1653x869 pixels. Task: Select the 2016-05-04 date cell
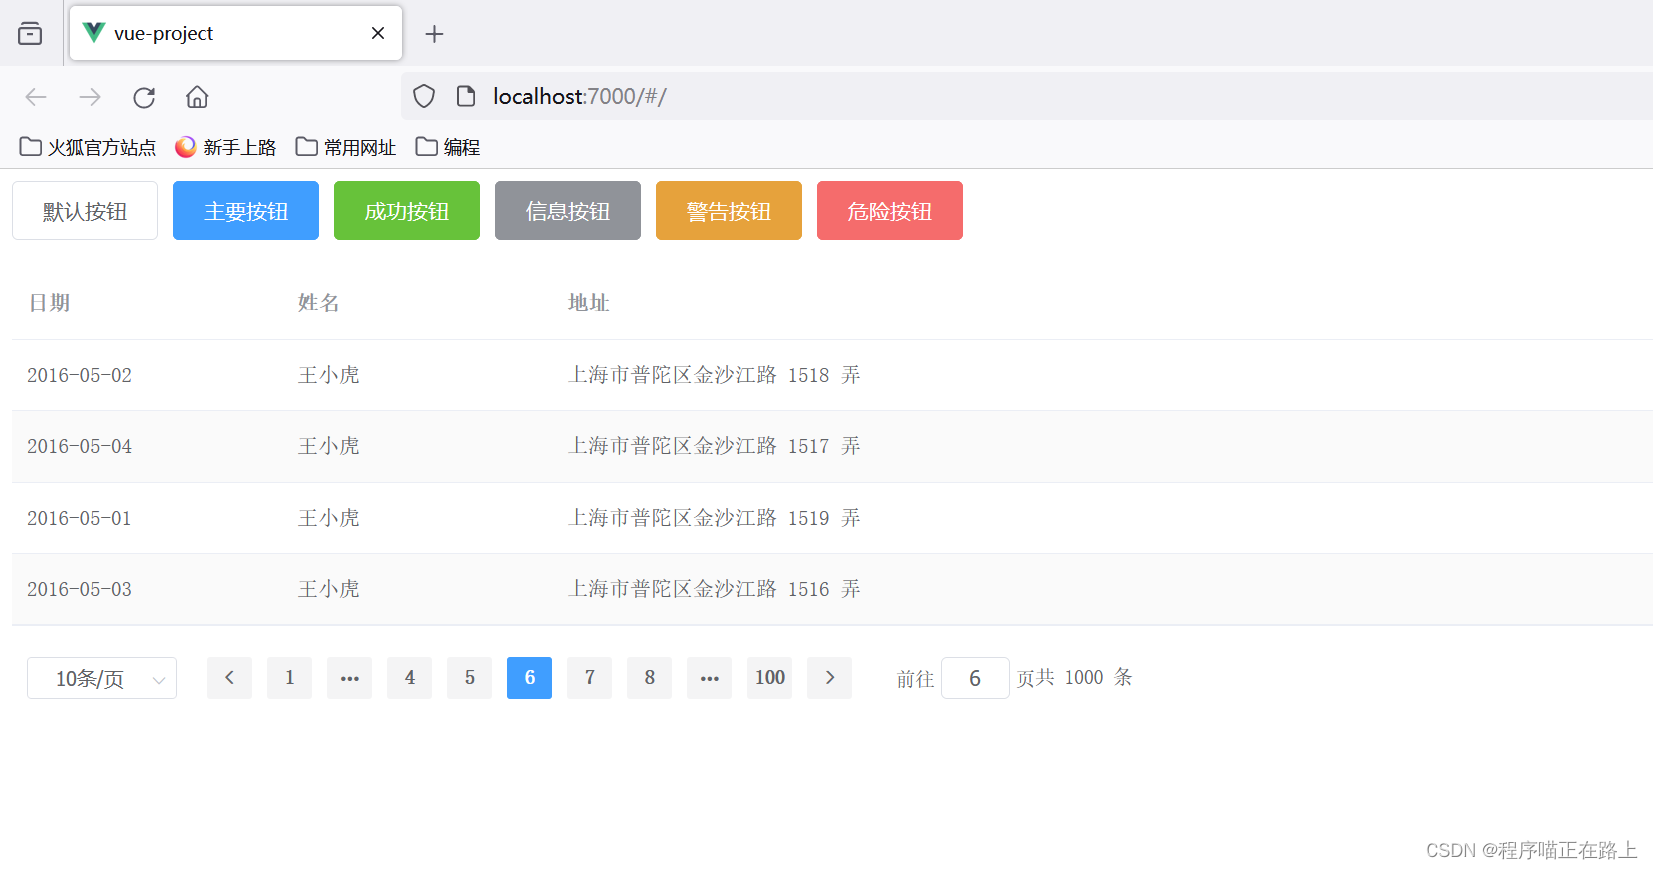(79, 446)
